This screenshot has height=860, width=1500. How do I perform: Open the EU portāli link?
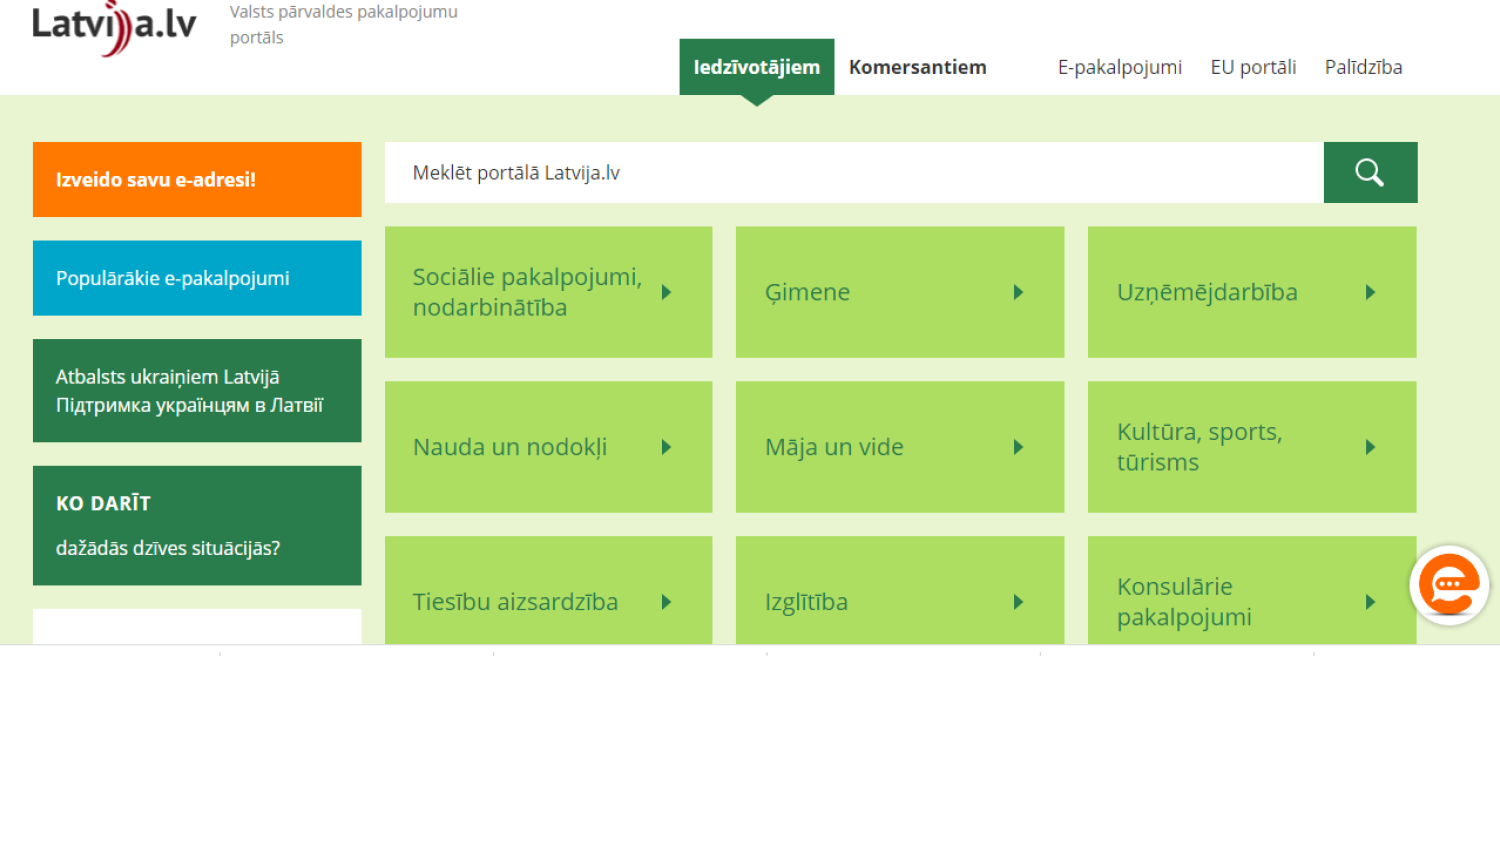[x=1253, y=67]
